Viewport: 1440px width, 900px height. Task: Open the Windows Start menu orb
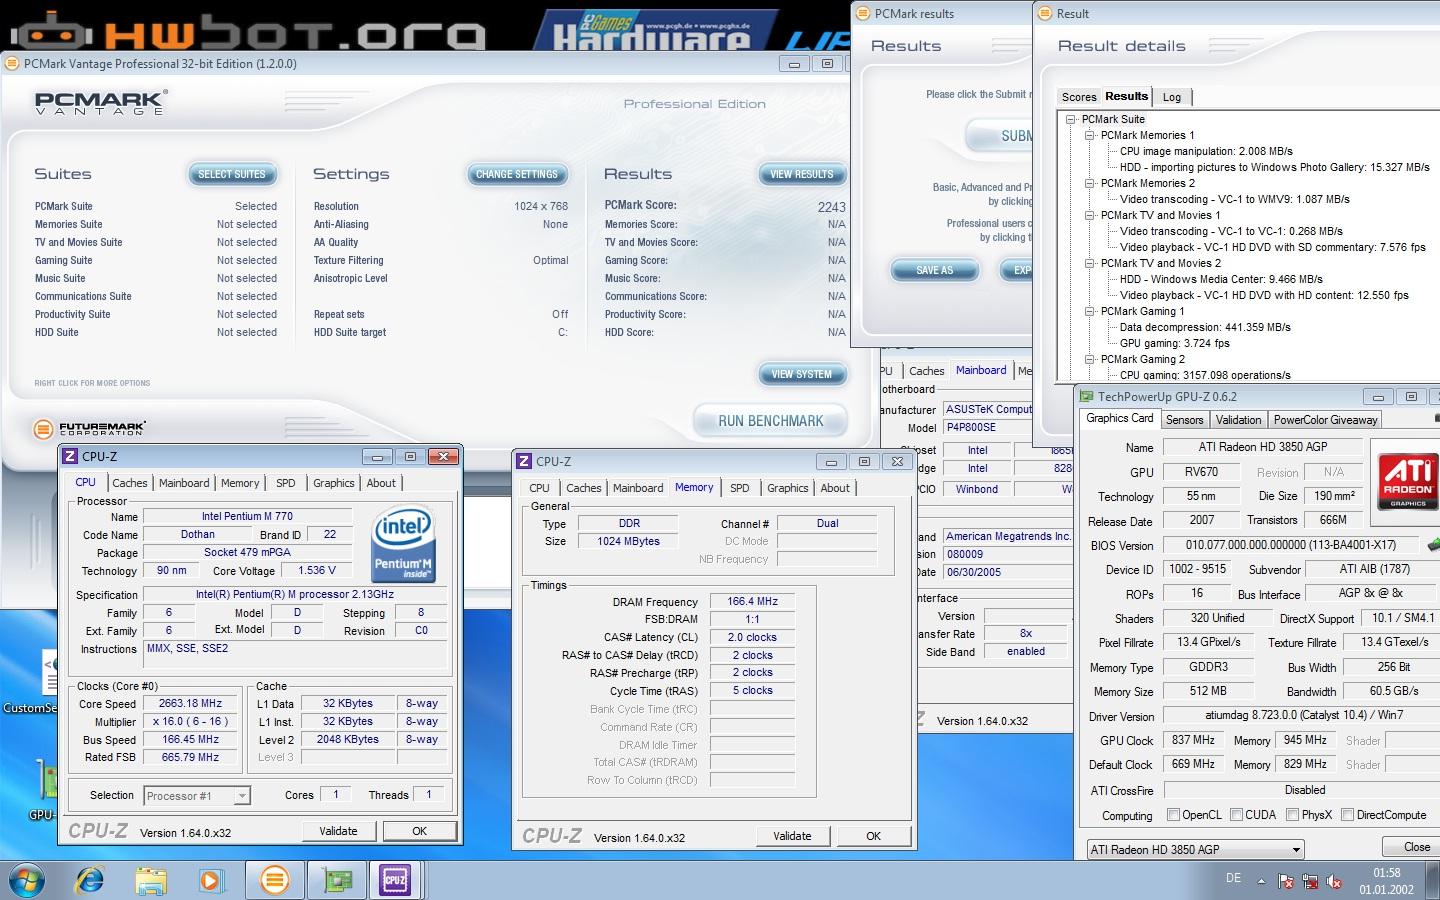click(26, 880)
